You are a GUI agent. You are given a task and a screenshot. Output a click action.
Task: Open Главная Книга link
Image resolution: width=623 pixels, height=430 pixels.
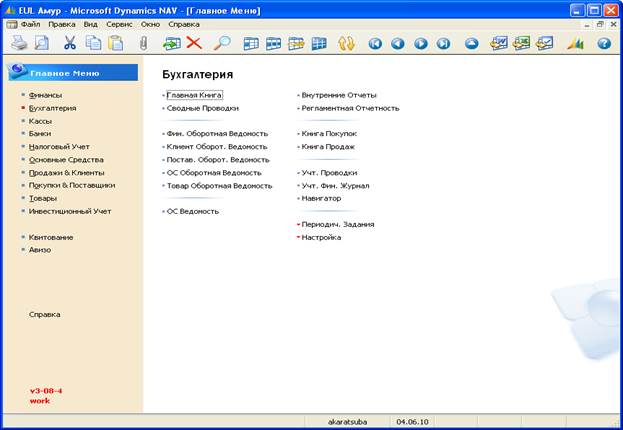click(194, 95)
